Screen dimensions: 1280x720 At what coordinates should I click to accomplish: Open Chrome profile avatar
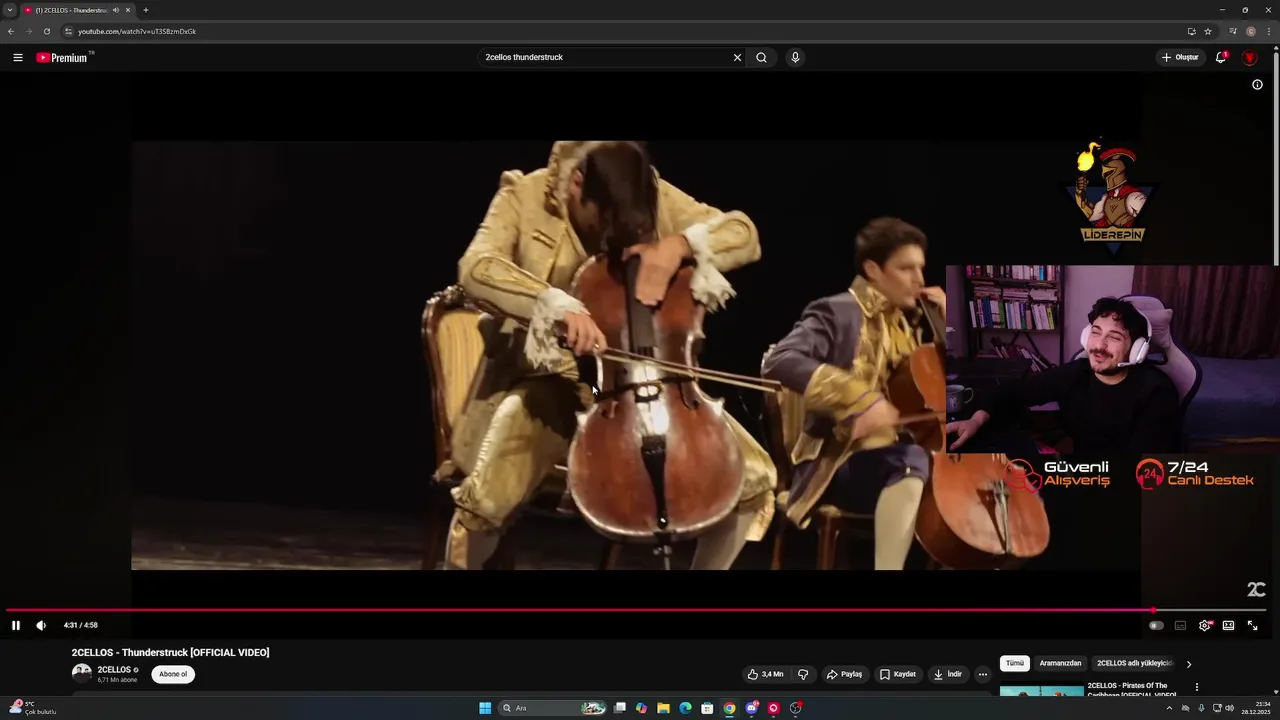coord(1251,31)
